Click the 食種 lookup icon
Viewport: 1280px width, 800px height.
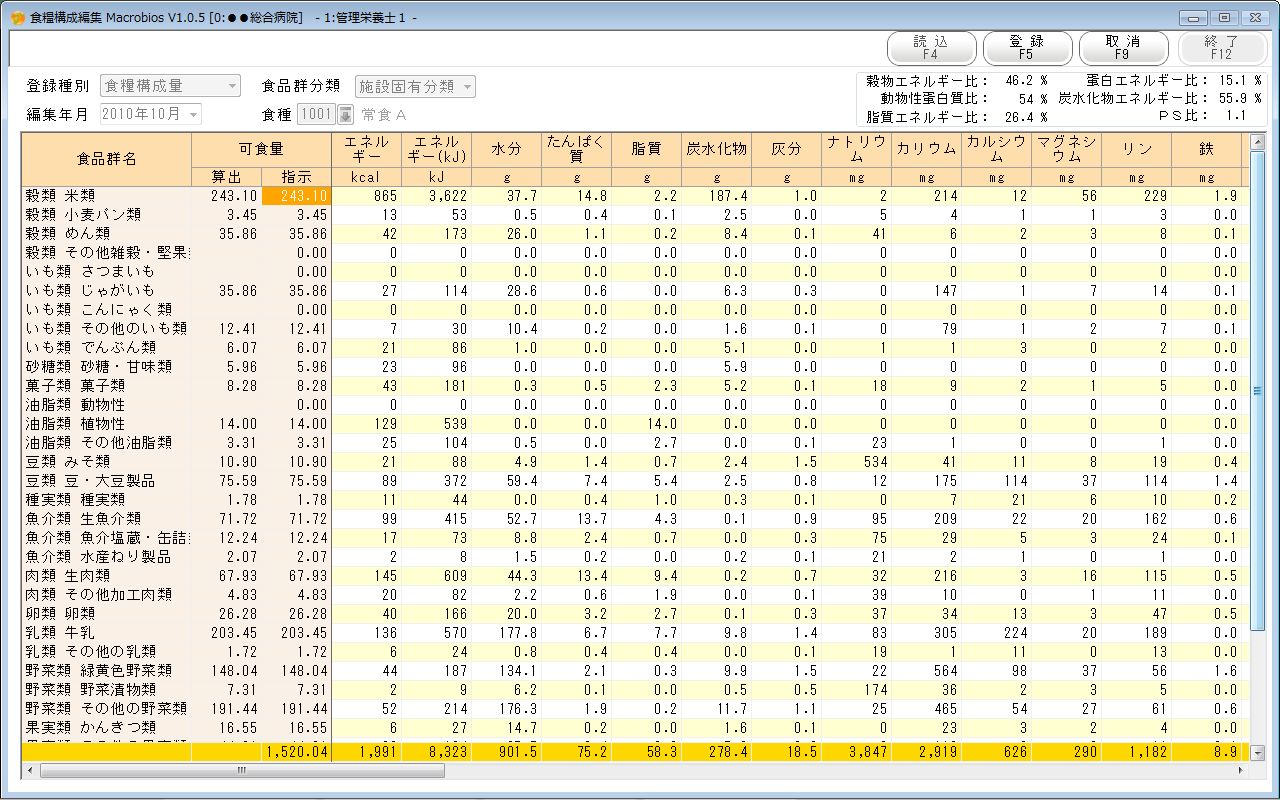click(x=345, y=114)
